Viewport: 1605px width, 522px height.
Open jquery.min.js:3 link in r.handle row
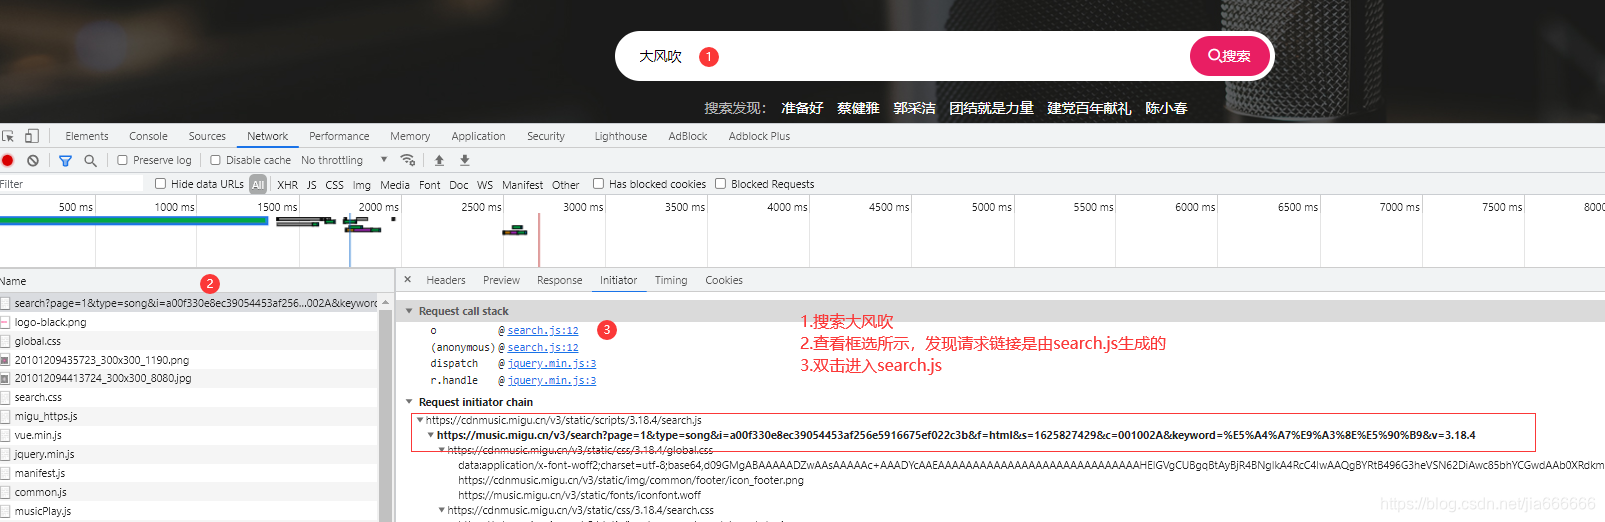pos(552,380)
